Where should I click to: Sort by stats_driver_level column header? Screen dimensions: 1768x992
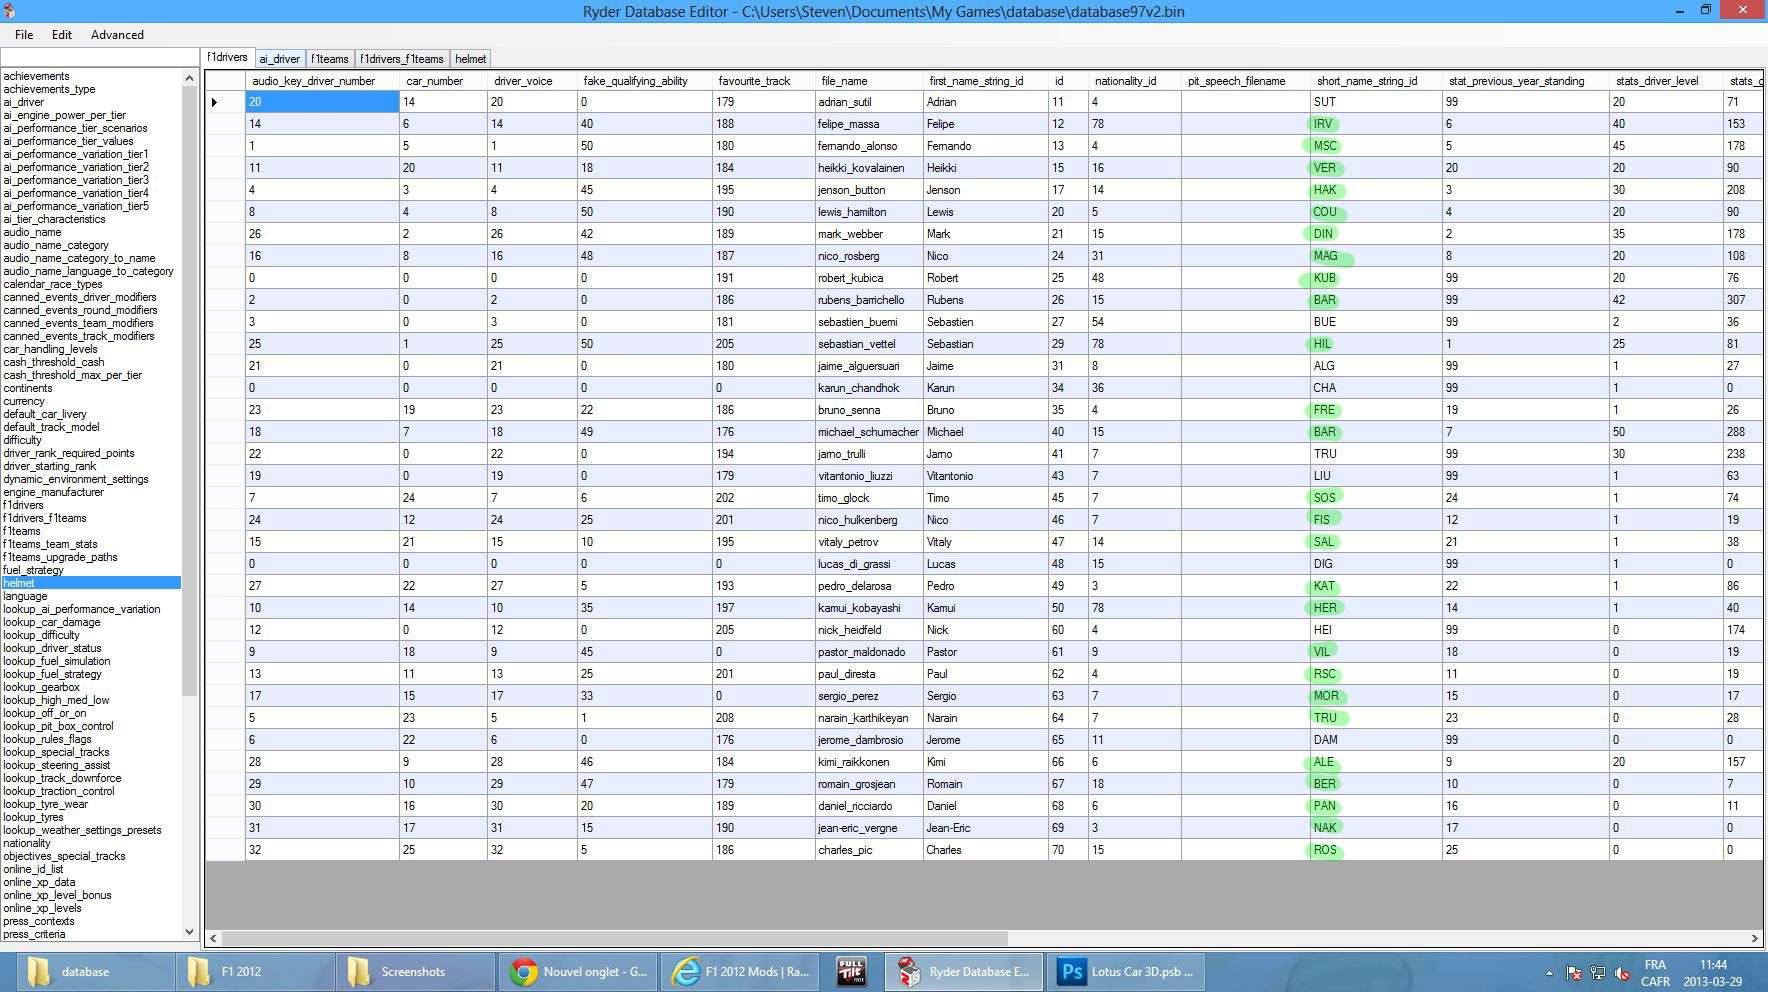click(x=1666, y=81)
